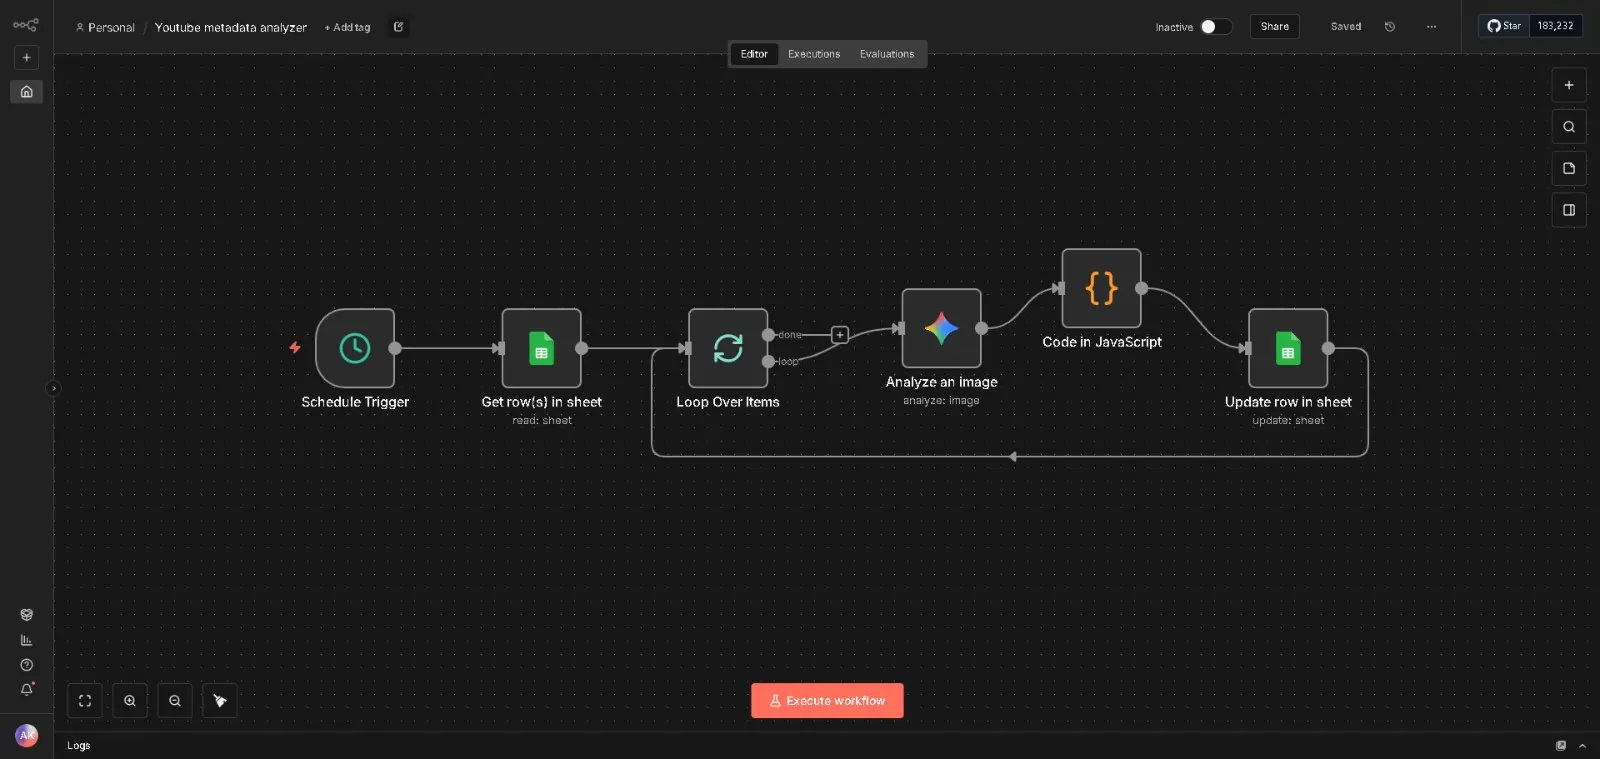Click the plus on the Loop done connector
This screenshot has height=759, width=1600.
coord(840,335)
